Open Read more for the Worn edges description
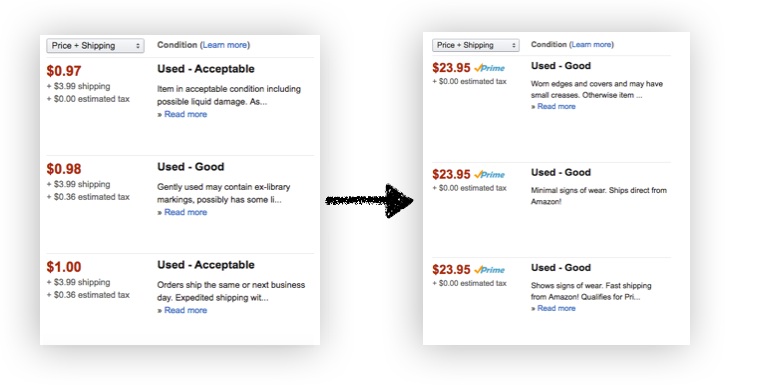Image resolution: width=759 pixels, height=389 pixels. coord(556,106)
